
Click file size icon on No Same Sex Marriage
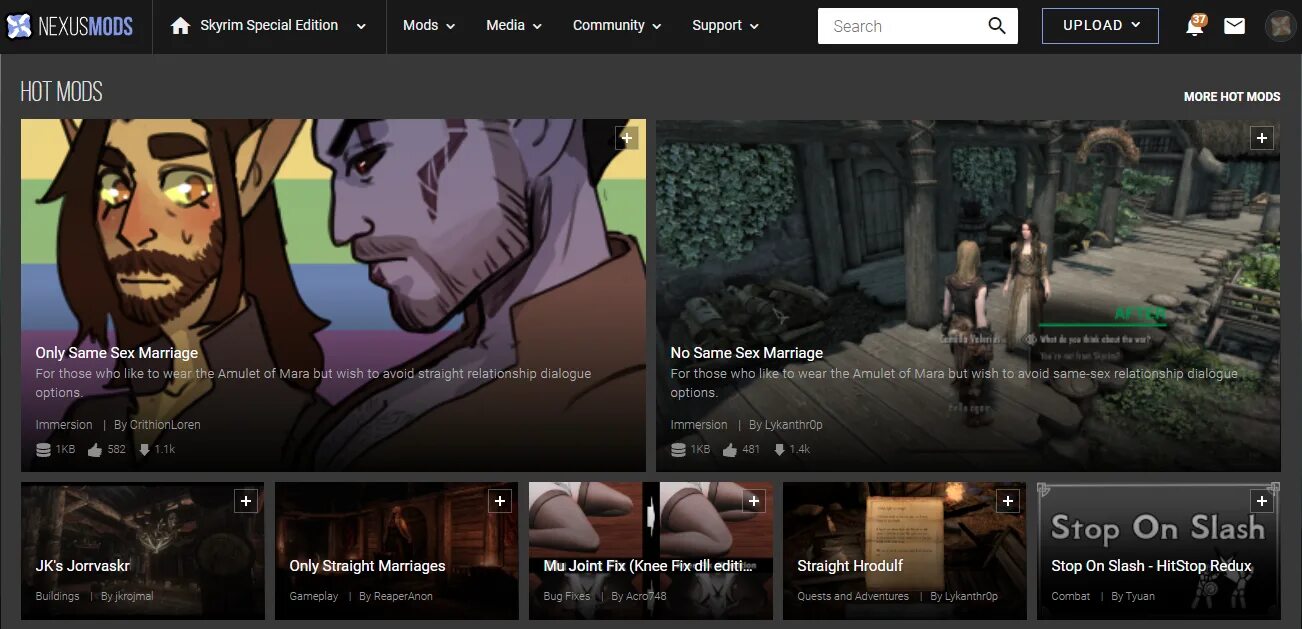[678, 450]
